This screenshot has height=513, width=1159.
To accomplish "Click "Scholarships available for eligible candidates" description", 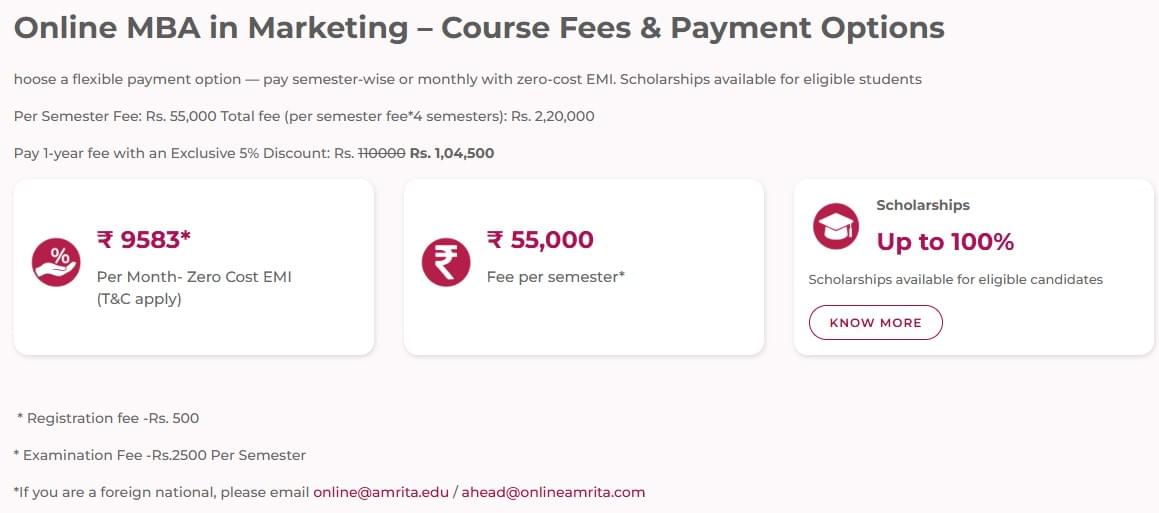I will click(955, 280).
